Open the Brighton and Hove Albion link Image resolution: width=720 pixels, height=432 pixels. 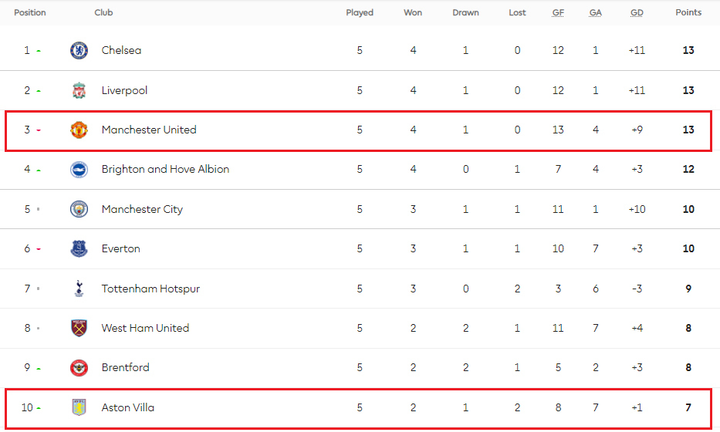pos(165,170)
